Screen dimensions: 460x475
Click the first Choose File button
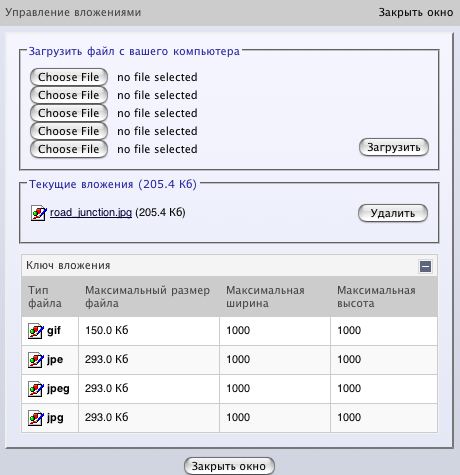69,77
